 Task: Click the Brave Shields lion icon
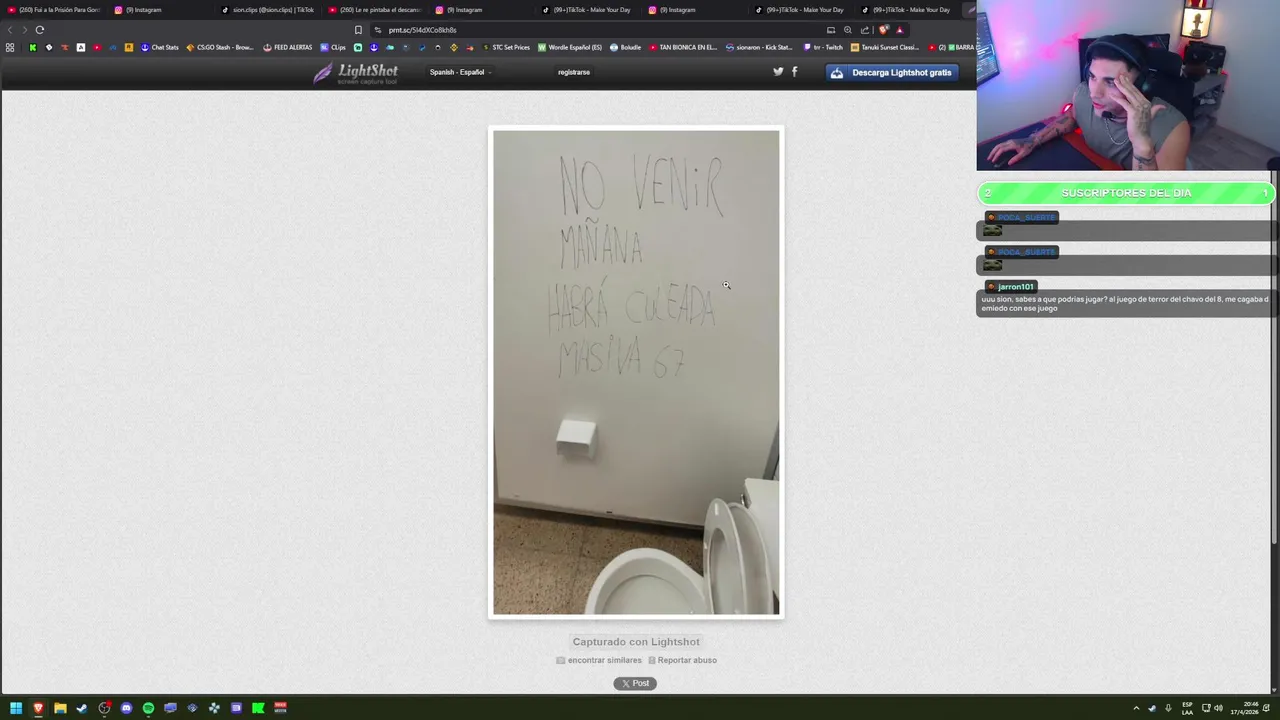pyautogui.click(x=883, y=30)
